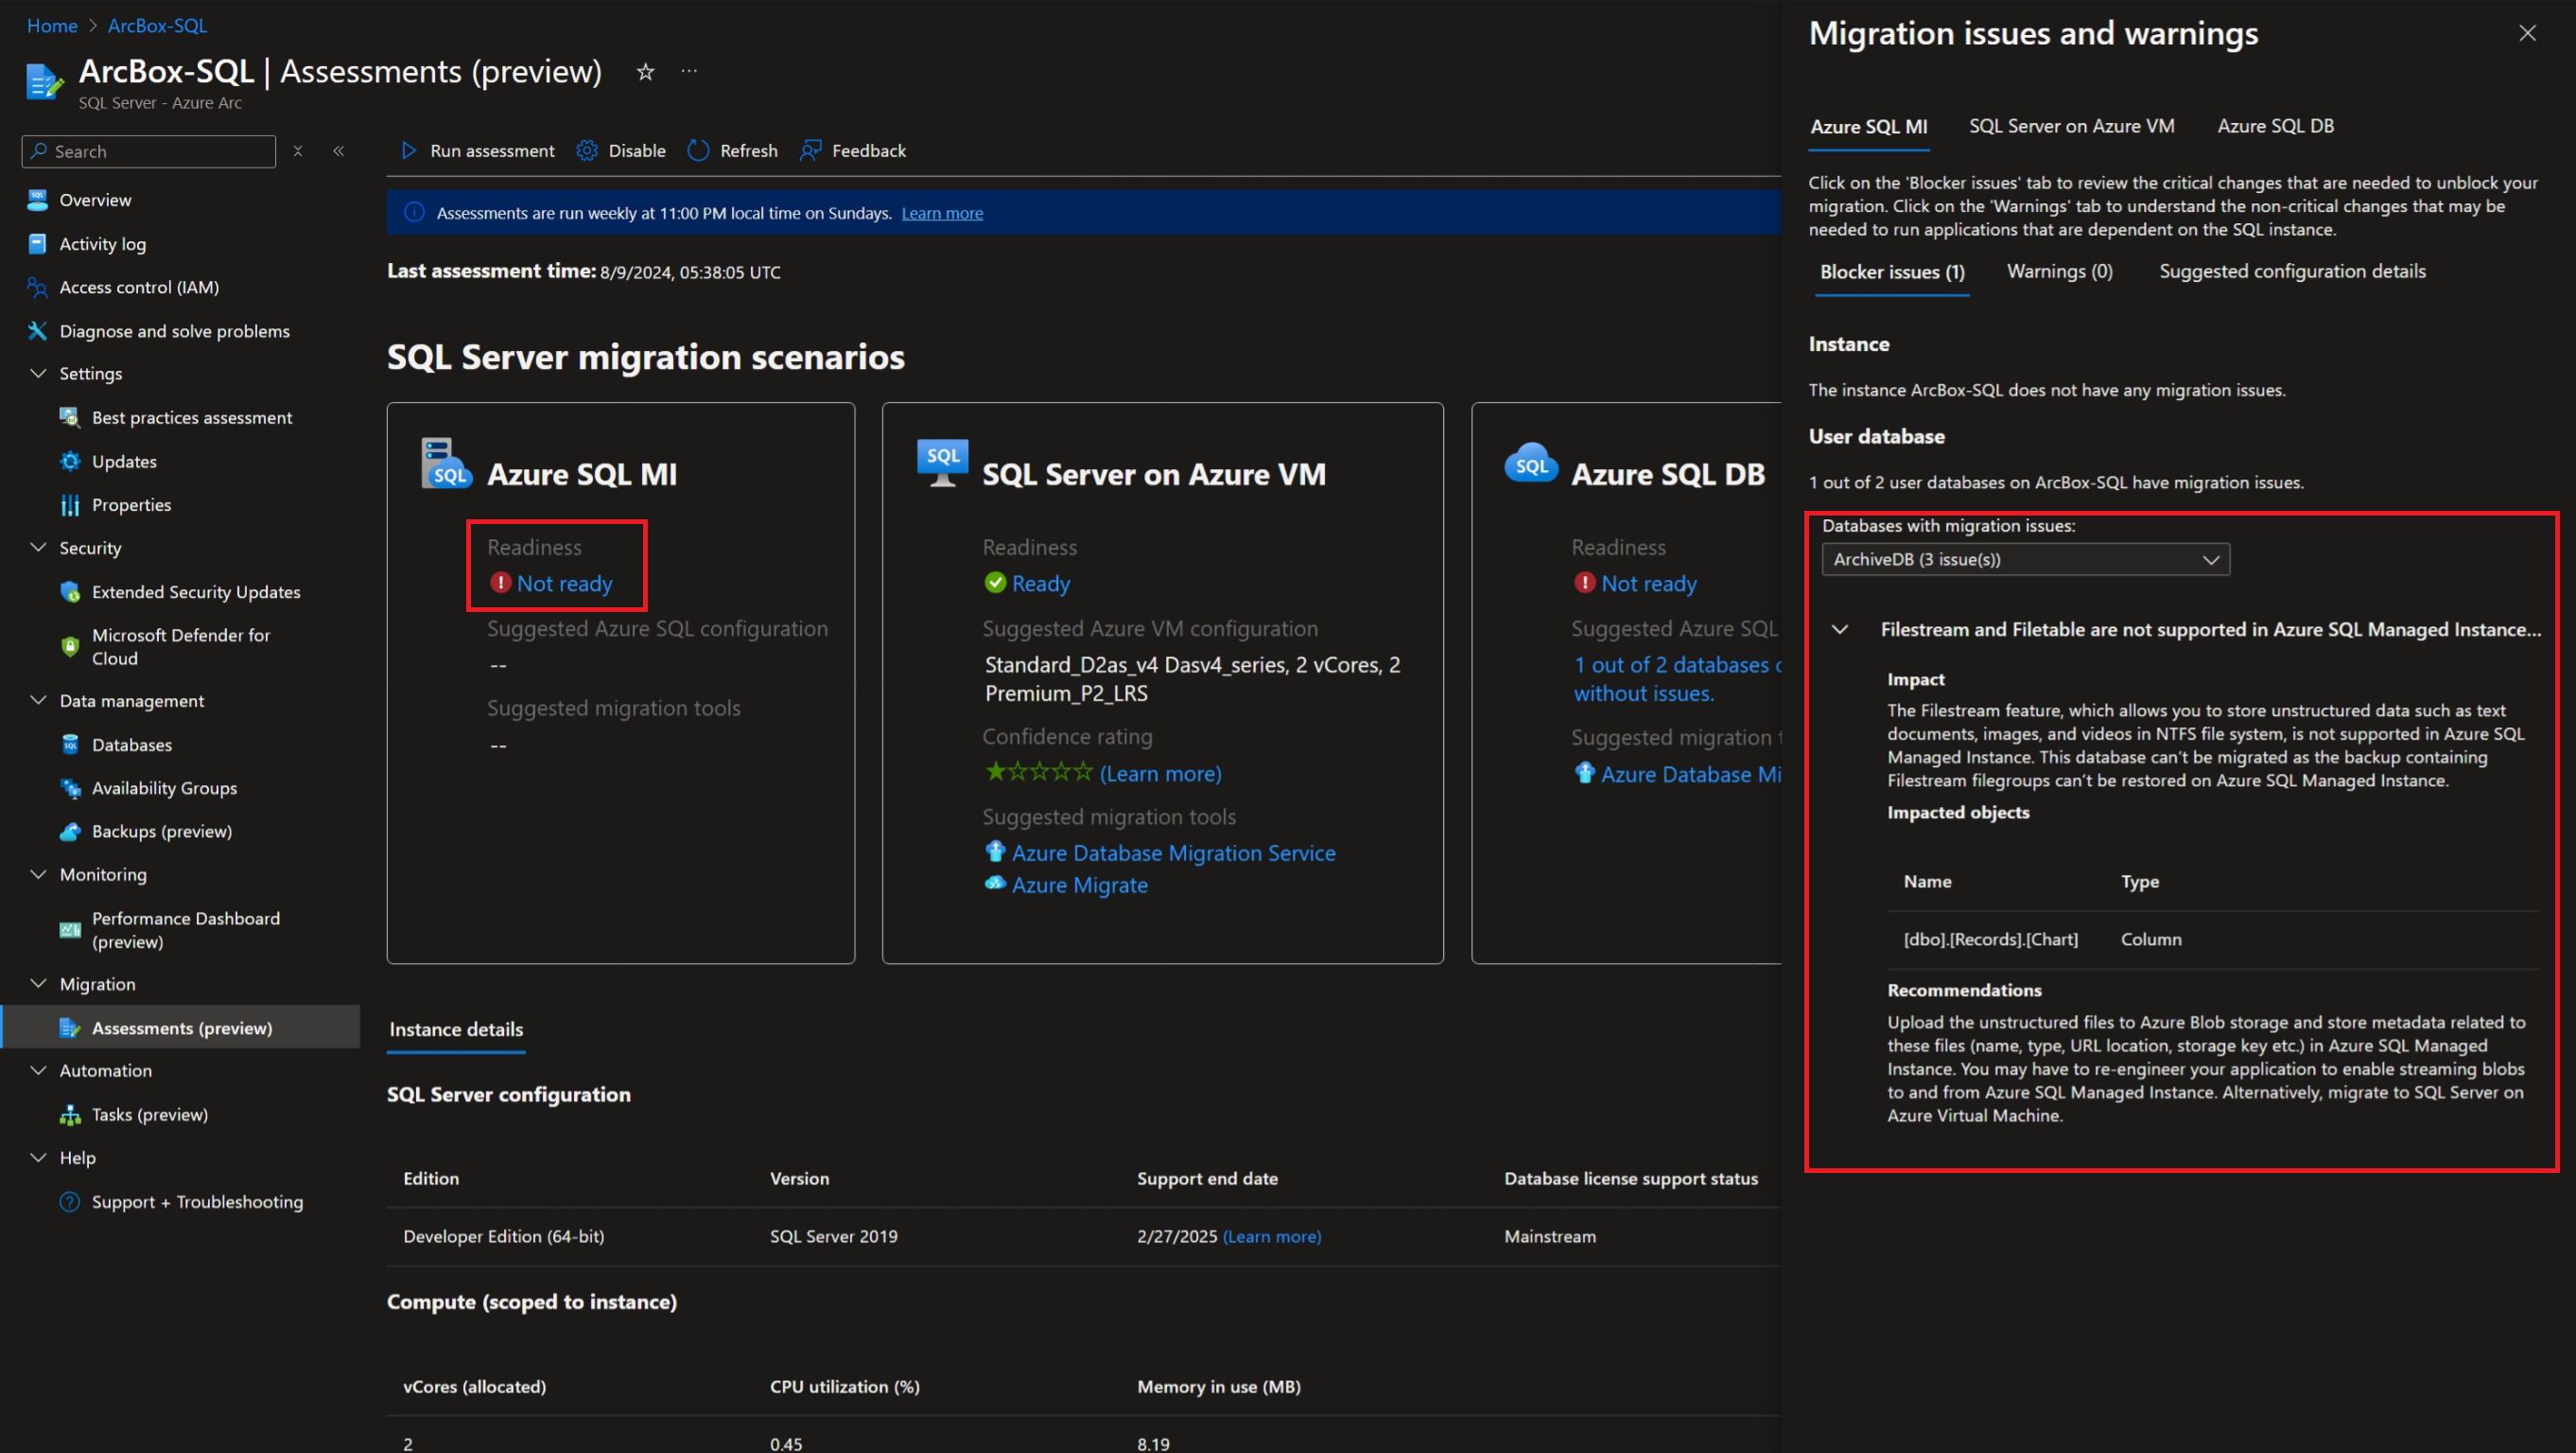
Task: Click the Azure Database Migration Service link
Action: (x=1173, y=854)
